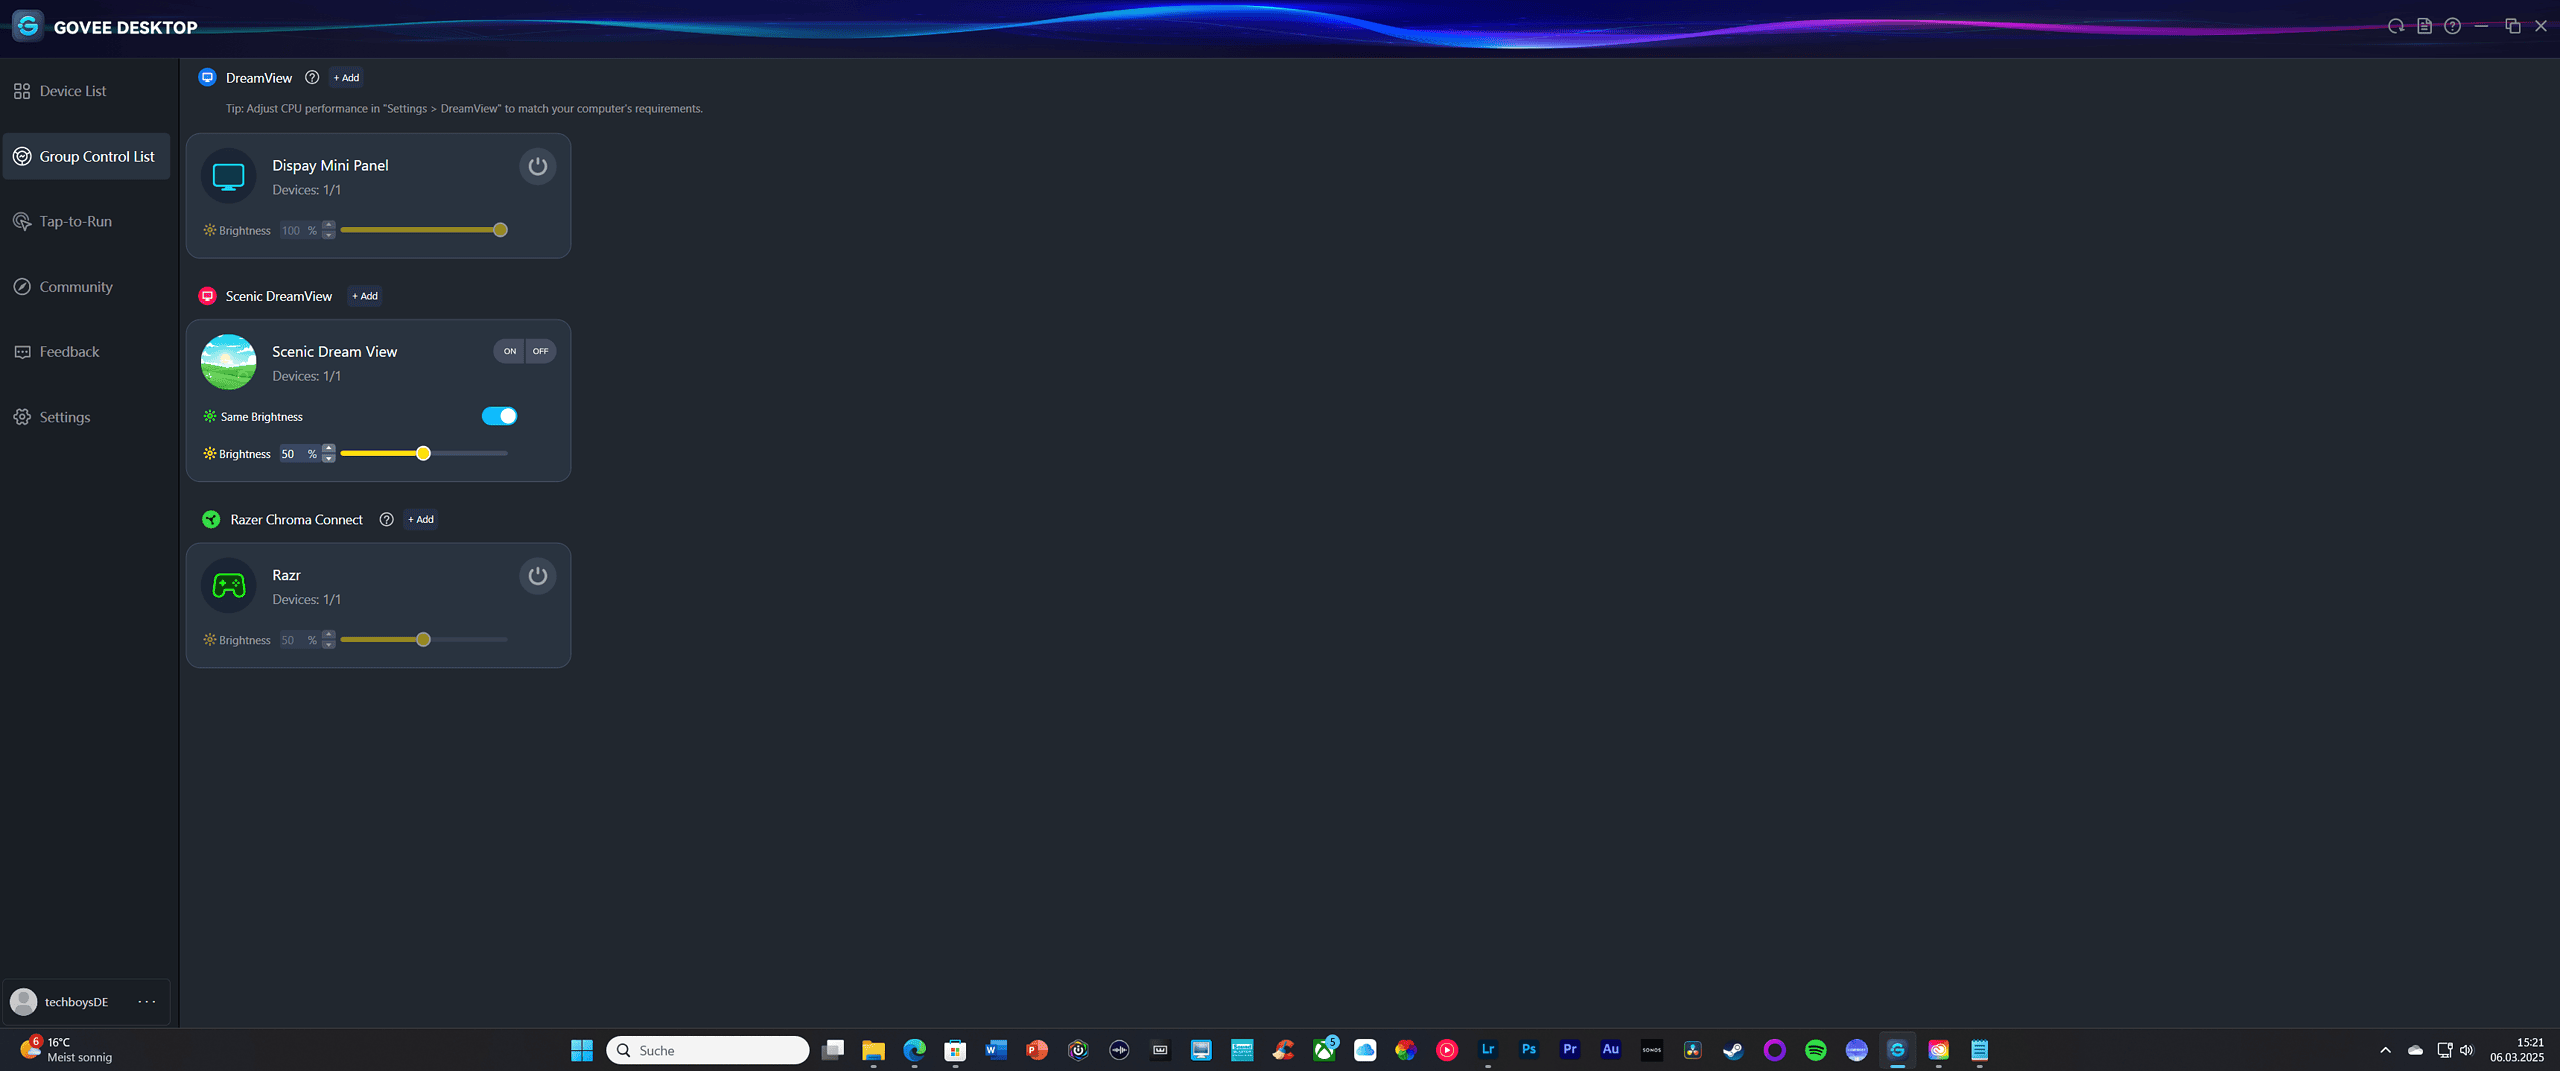Open PowerPoint from the taskbar

click(1037, 1050)
